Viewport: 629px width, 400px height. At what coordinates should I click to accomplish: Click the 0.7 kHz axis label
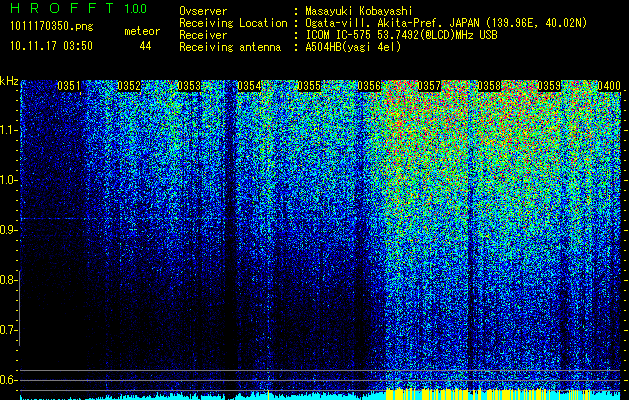[x=7, y=330]
